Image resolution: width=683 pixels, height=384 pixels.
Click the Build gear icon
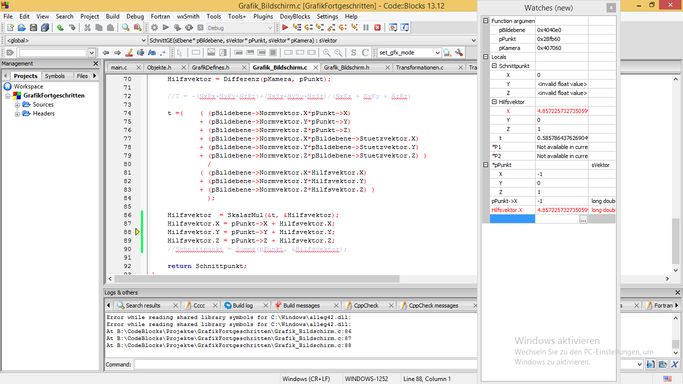pos(154,28)
